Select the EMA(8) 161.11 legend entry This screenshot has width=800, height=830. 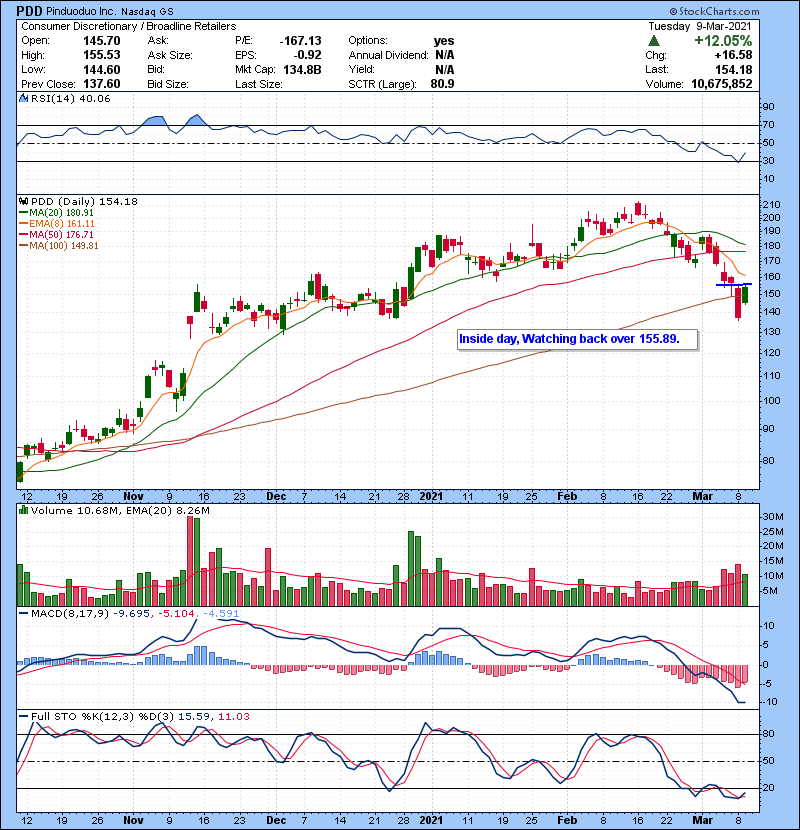click(56, 224)
